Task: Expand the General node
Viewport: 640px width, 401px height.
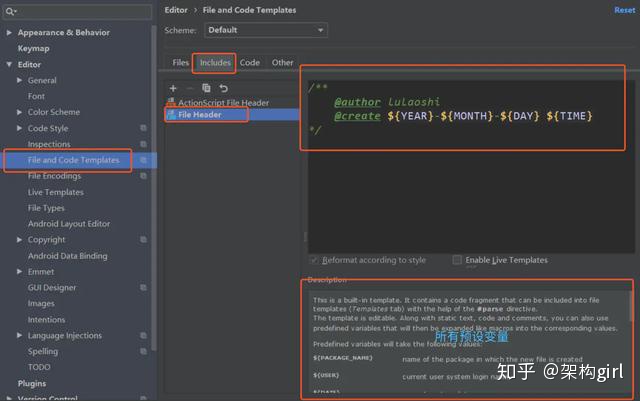Action: pos(19,80)
